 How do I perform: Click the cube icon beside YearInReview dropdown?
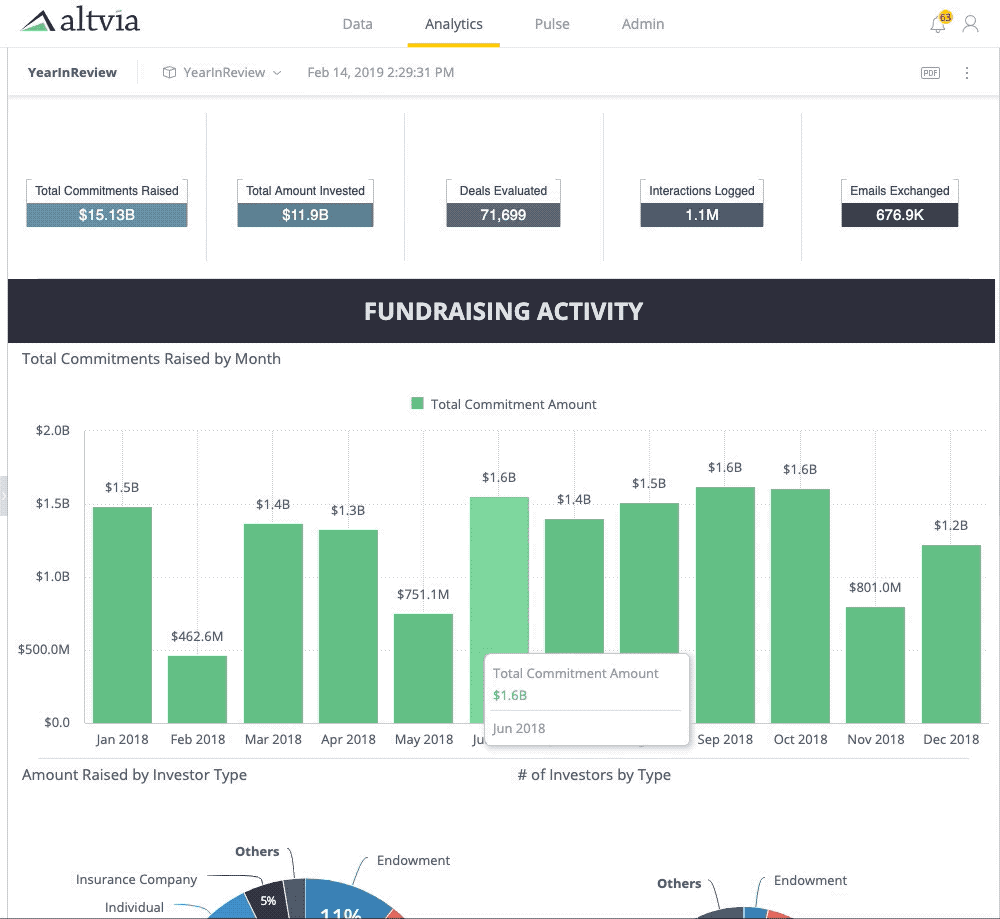(169, 73)
